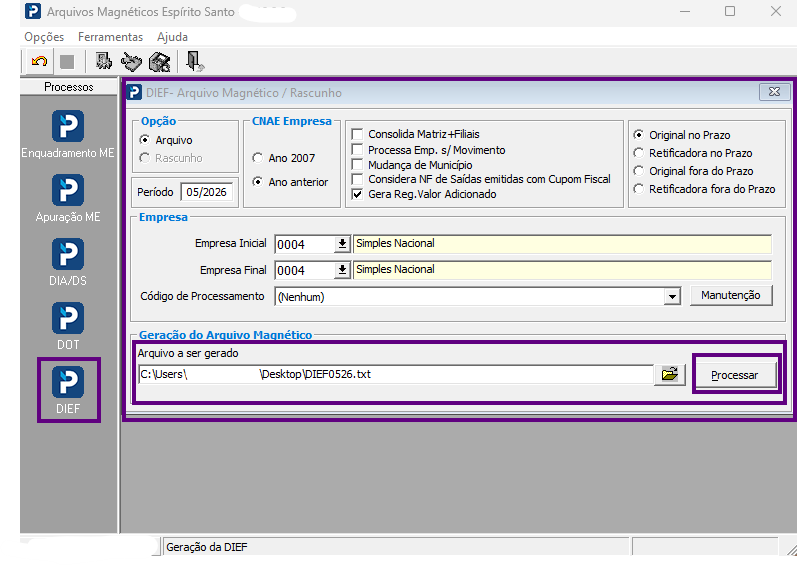The height and width of the screenshot is (565, 798).
Task: Click Empresa Inicial name Simples Nacional
Action: tap(562, 244)
